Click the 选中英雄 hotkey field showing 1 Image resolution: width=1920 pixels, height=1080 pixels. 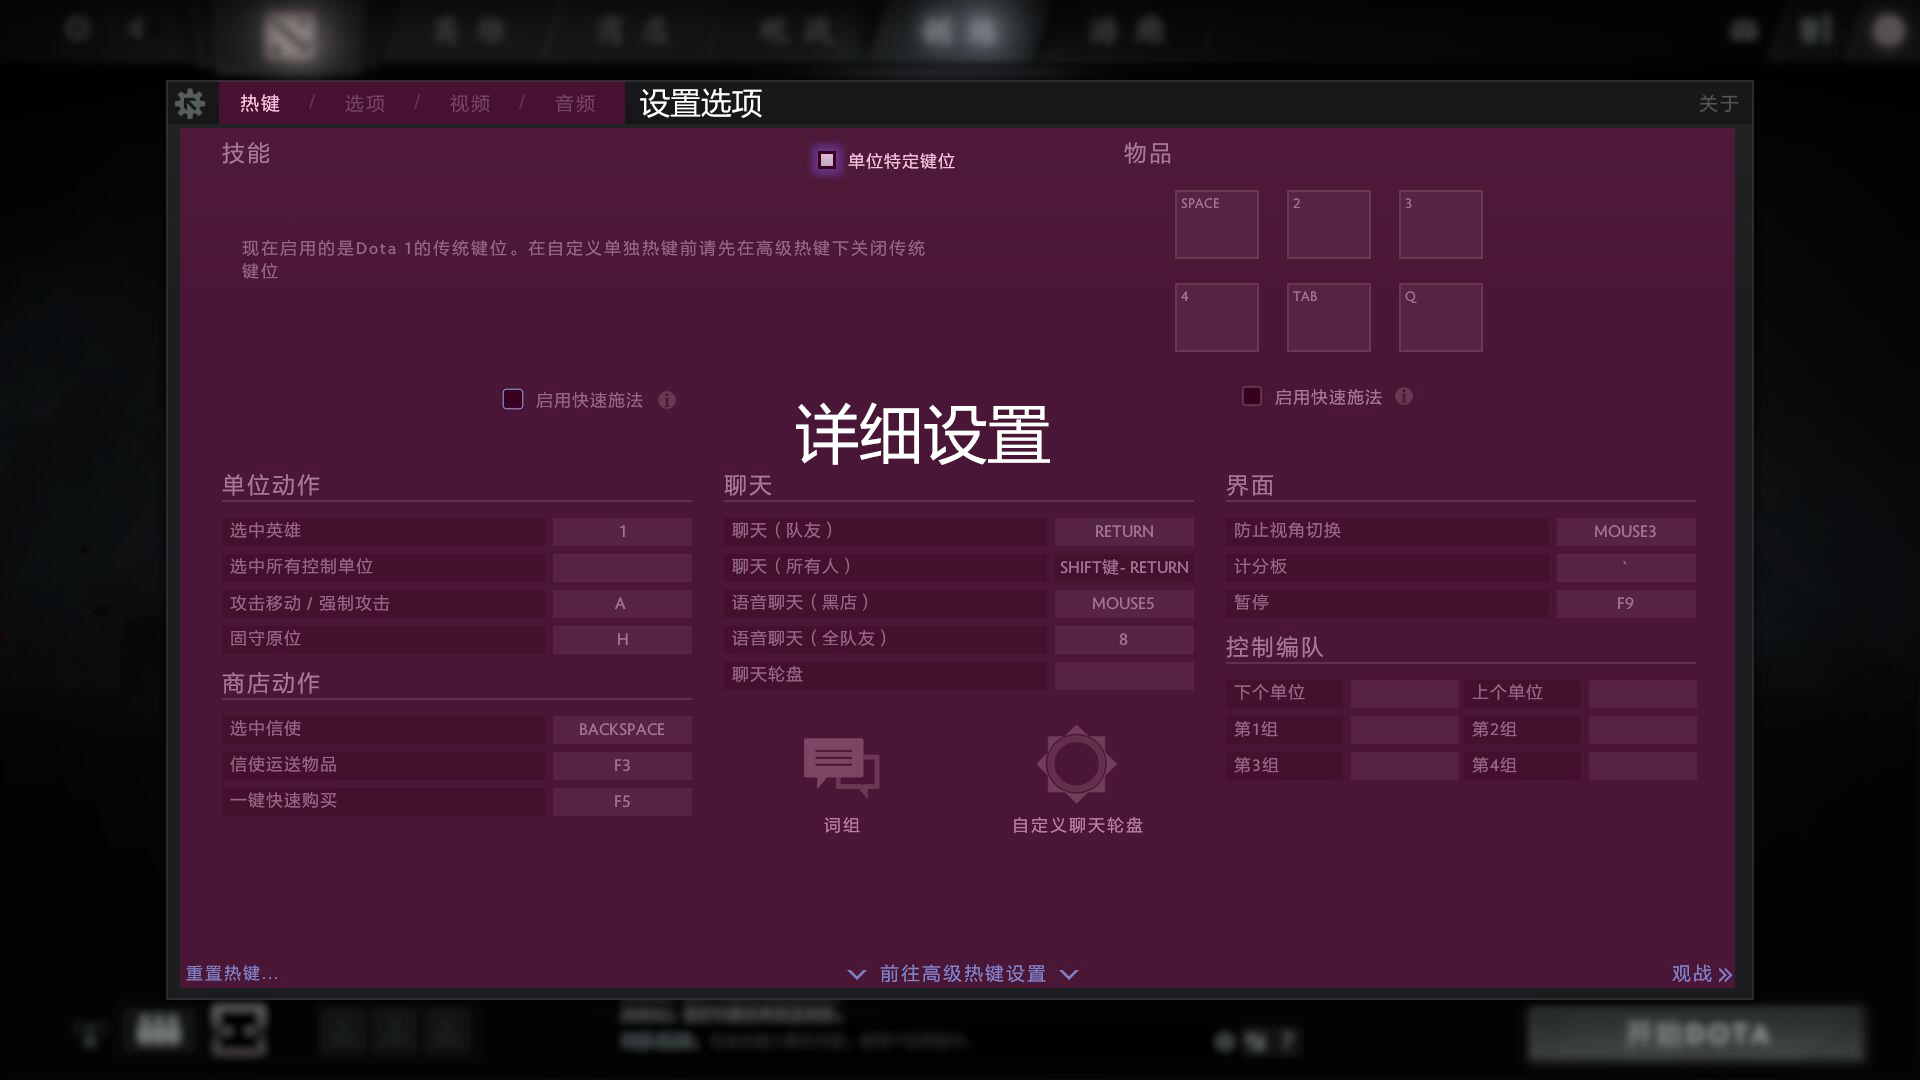pyautogui.click(x=622, y=532)
